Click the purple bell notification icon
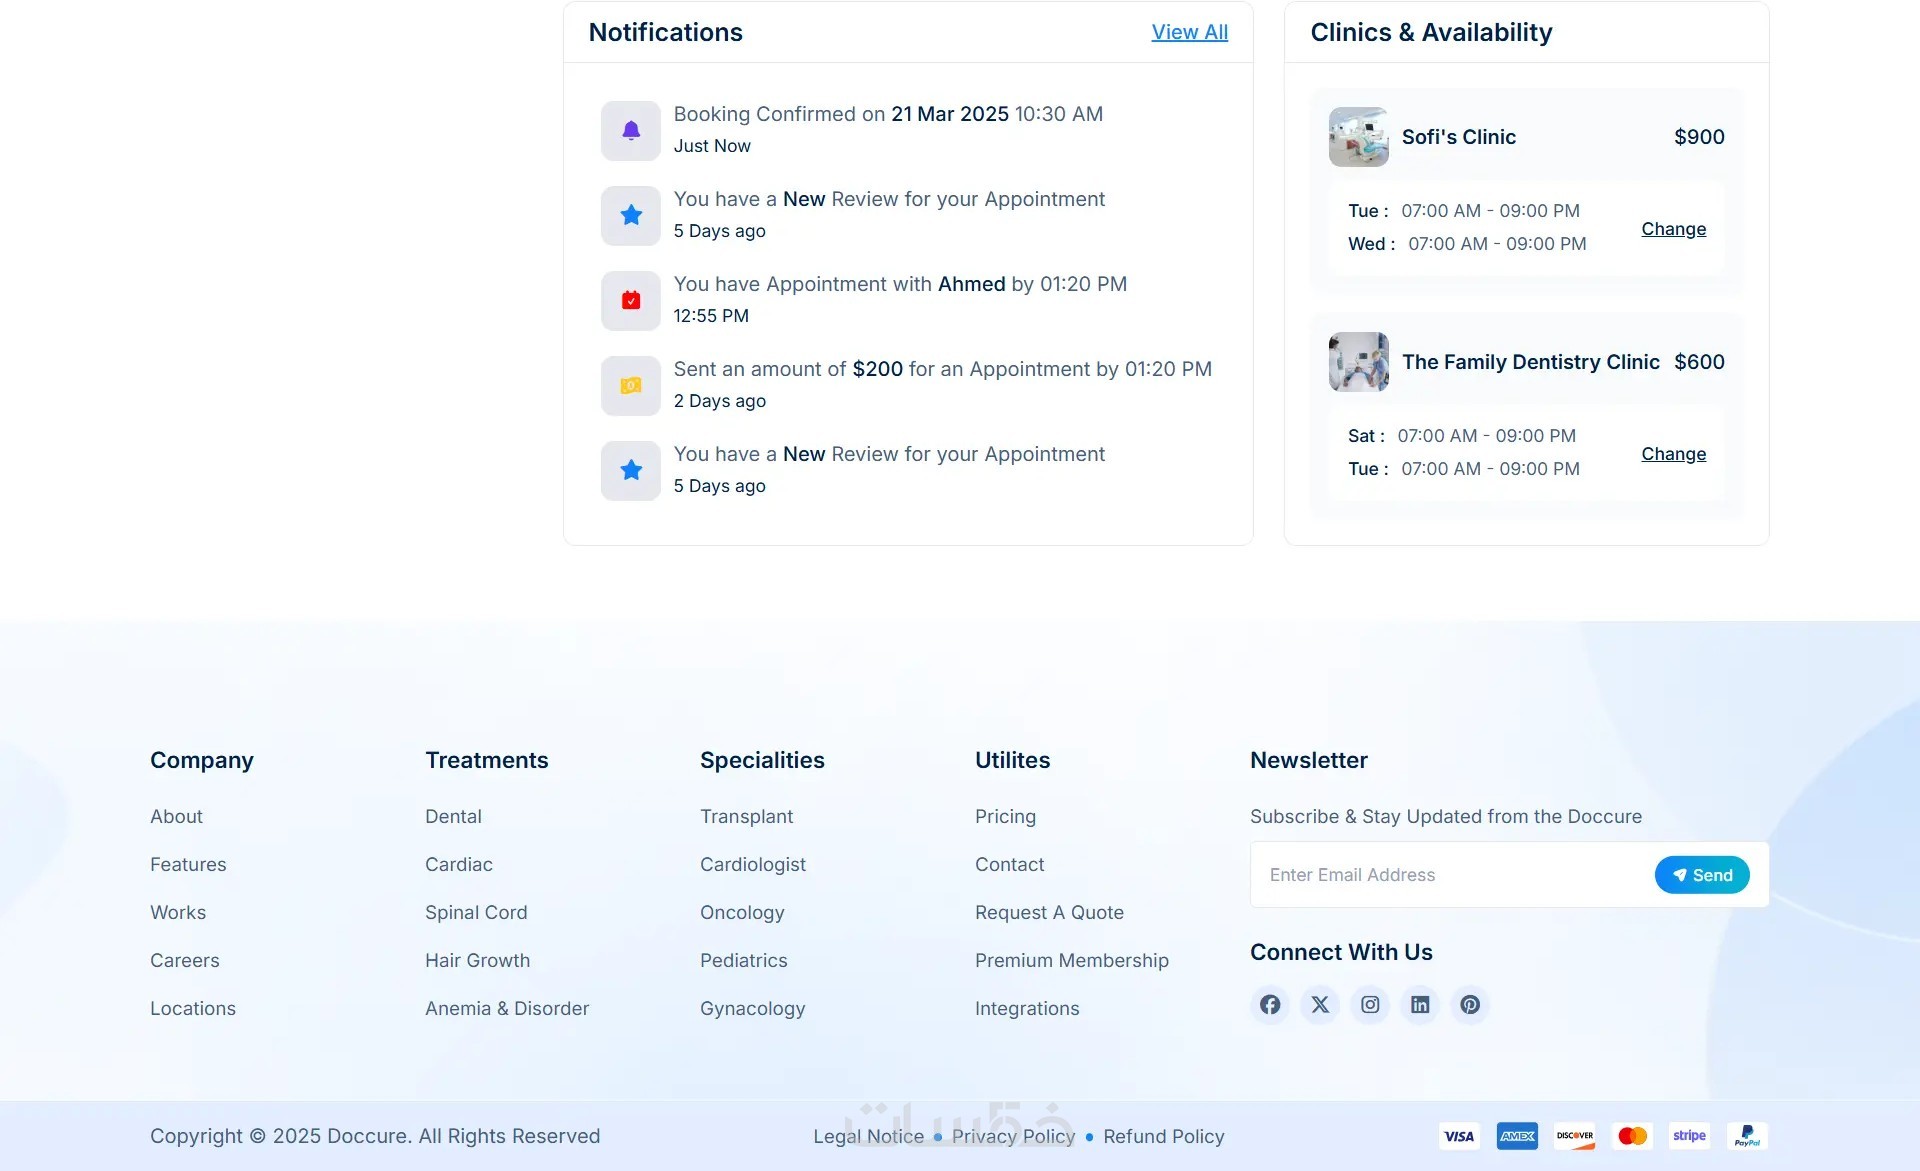 click(x=631, y=130)
